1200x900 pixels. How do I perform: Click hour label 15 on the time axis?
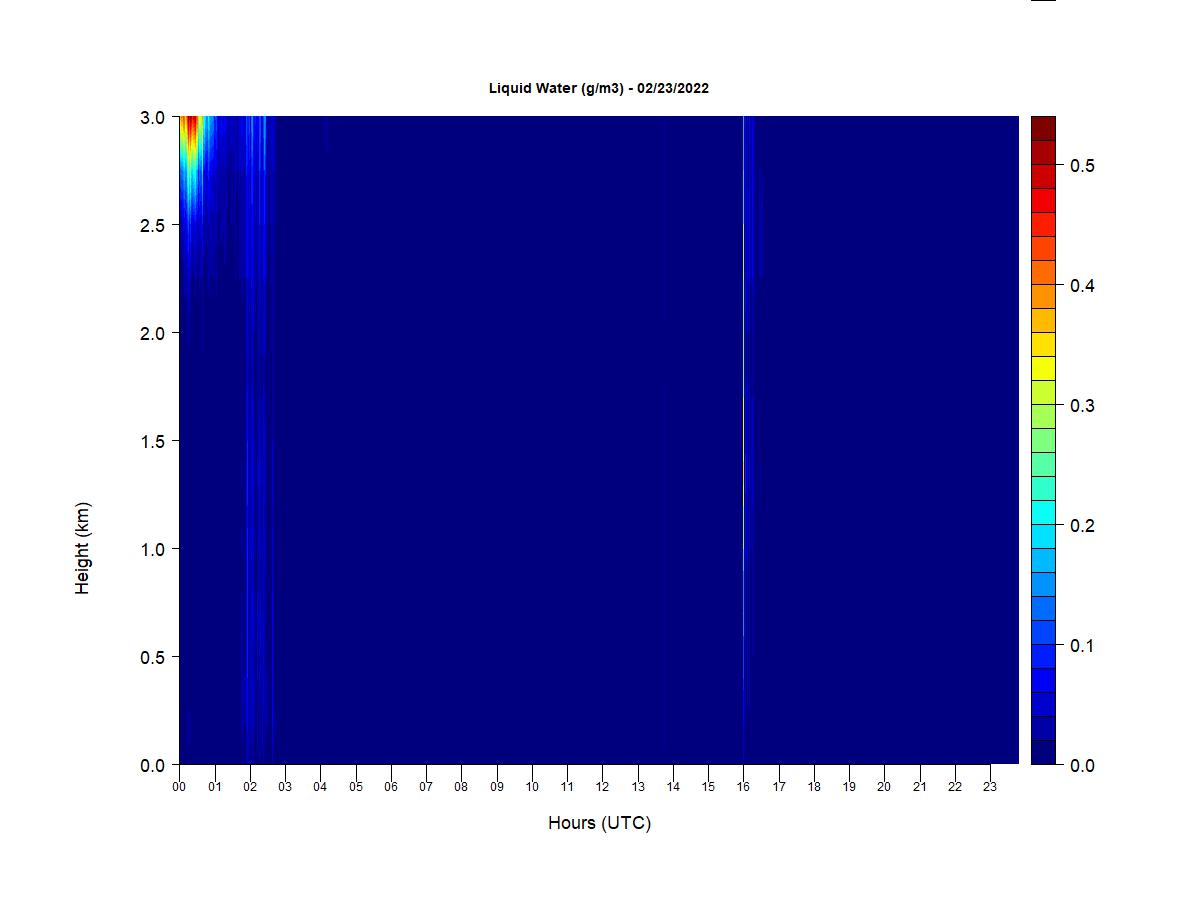(708, 786)
